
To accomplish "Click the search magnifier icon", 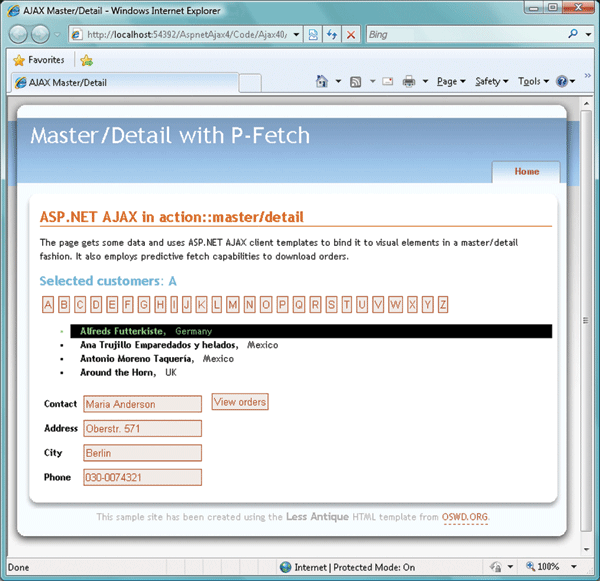I will (x=573, y=34).
